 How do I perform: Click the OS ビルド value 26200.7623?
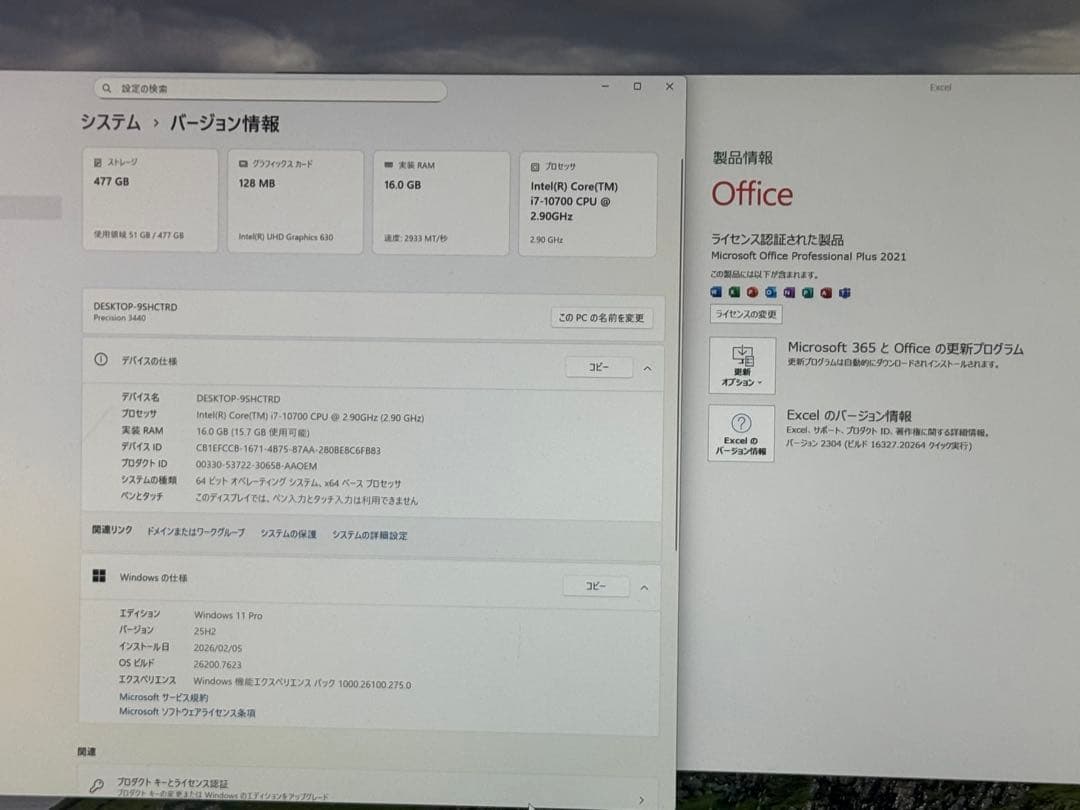coord(217,665)
